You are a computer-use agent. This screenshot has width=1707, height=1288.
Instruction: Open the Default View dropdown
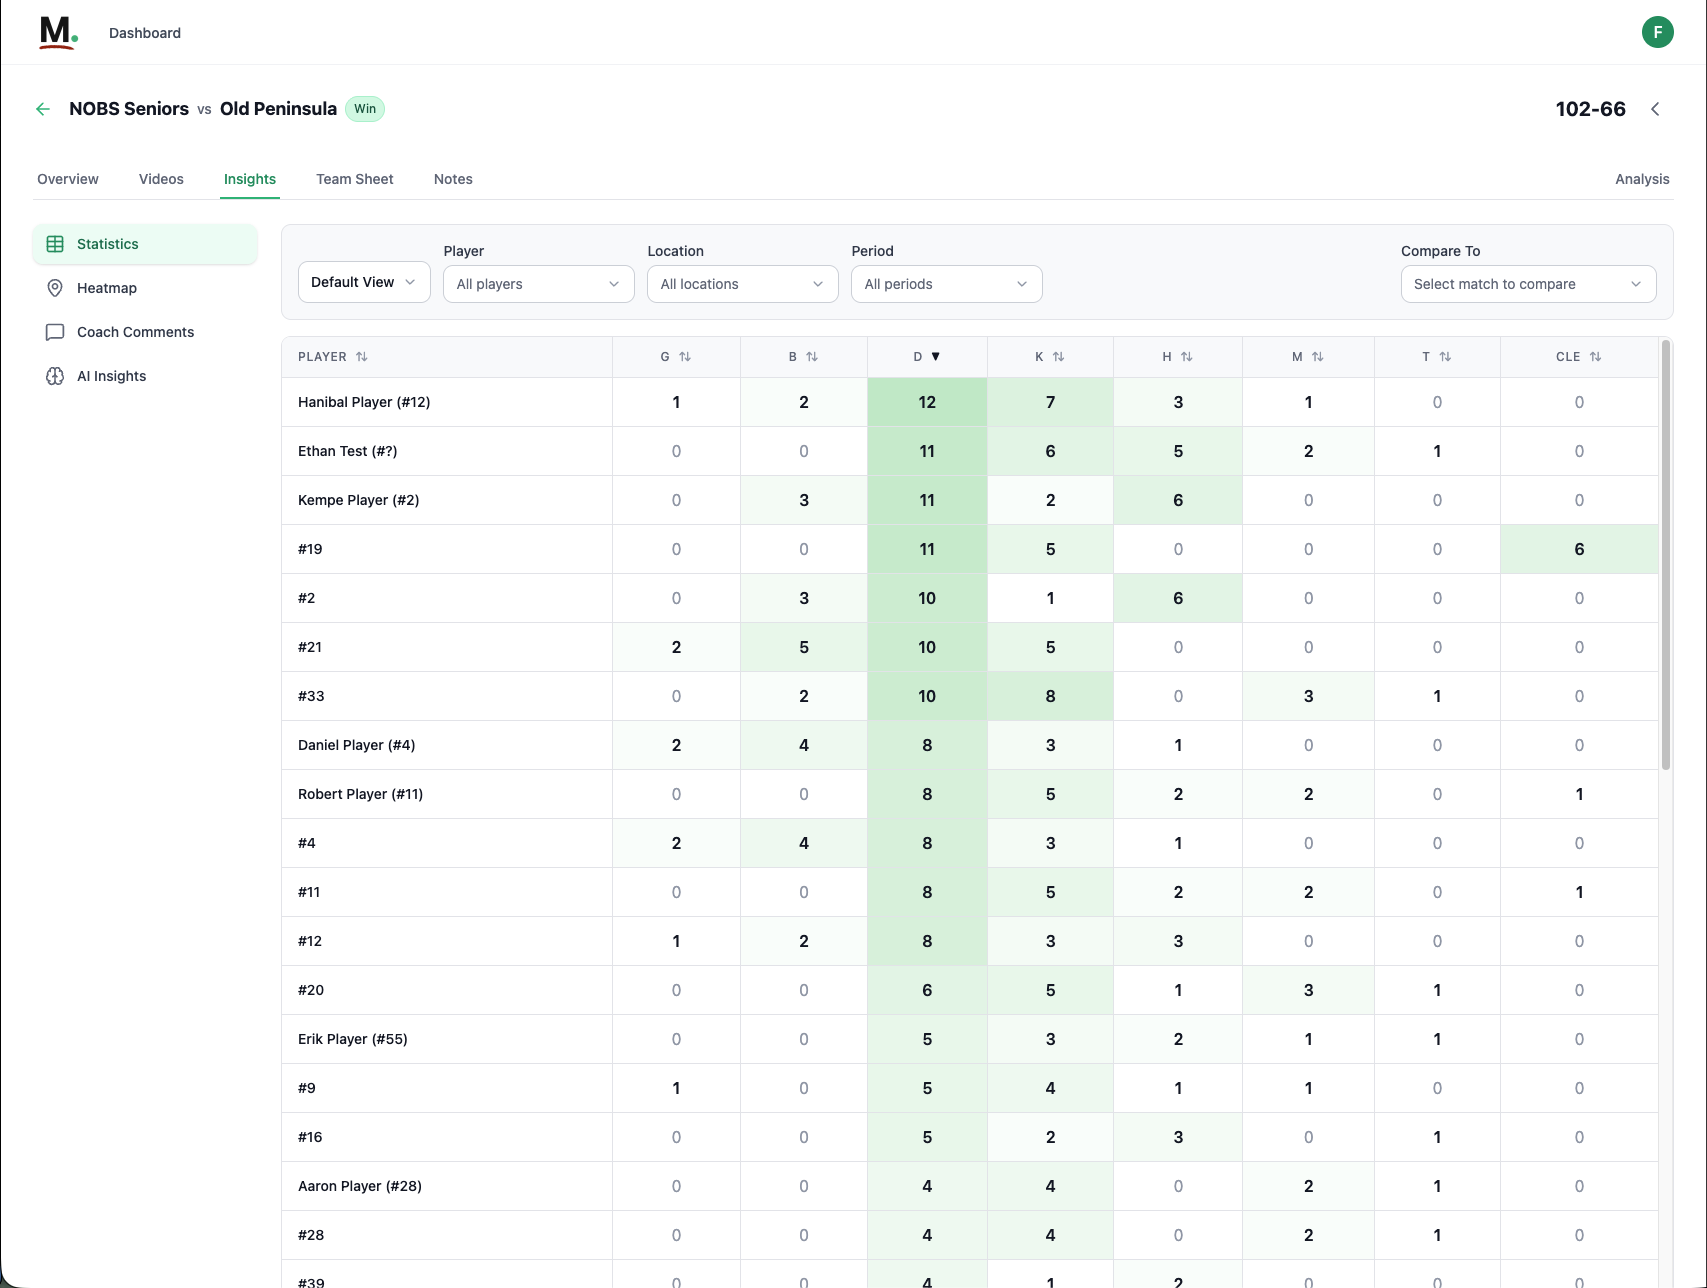click(x=363, y=282)
